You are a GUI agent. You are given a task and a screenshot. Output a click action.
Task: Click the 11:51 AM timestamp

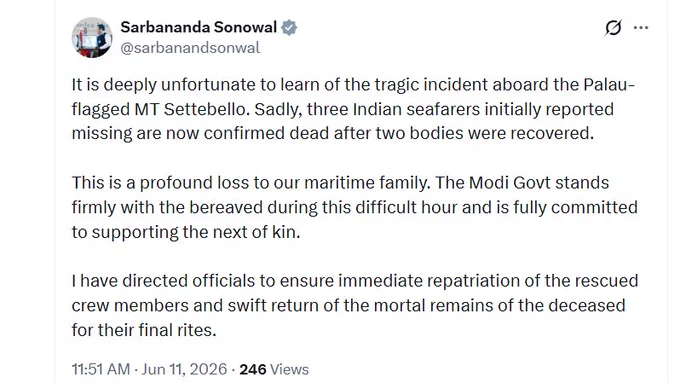101,370
